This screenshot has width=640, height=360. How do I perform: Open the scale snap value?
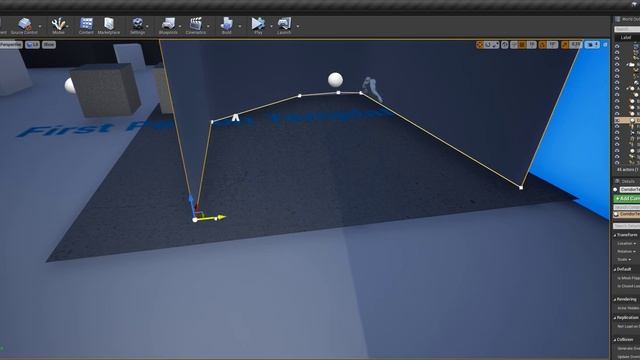tap(576, 45)
